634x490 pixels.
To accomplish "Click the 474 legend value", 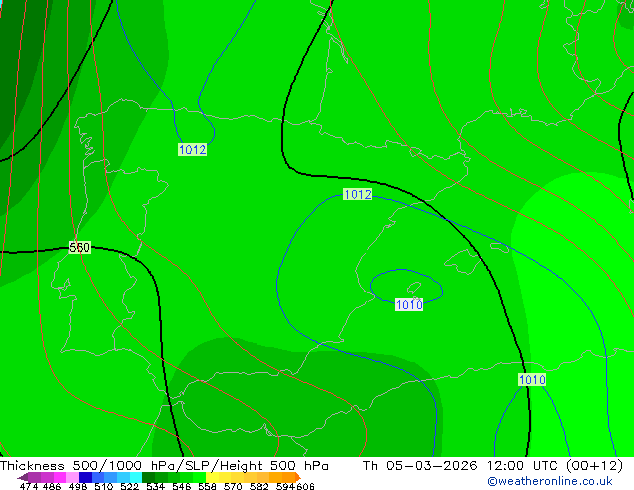I will coord(29,486).
